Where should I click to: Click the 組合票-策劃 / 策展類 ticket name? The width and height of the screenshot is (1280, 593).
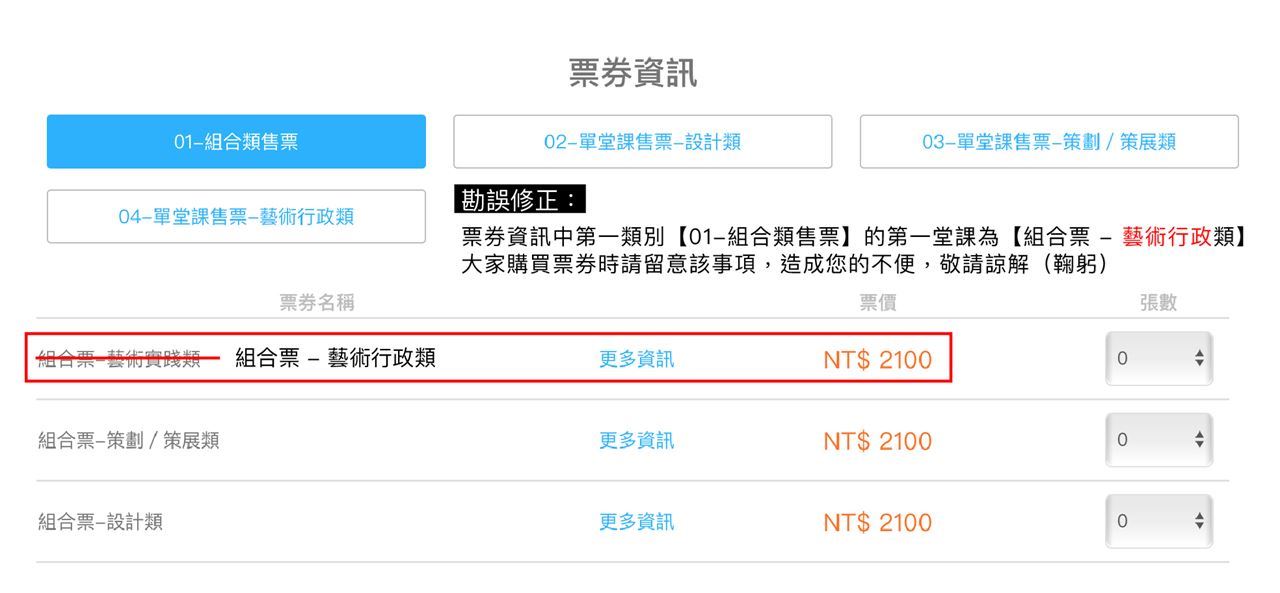point(129,441)
